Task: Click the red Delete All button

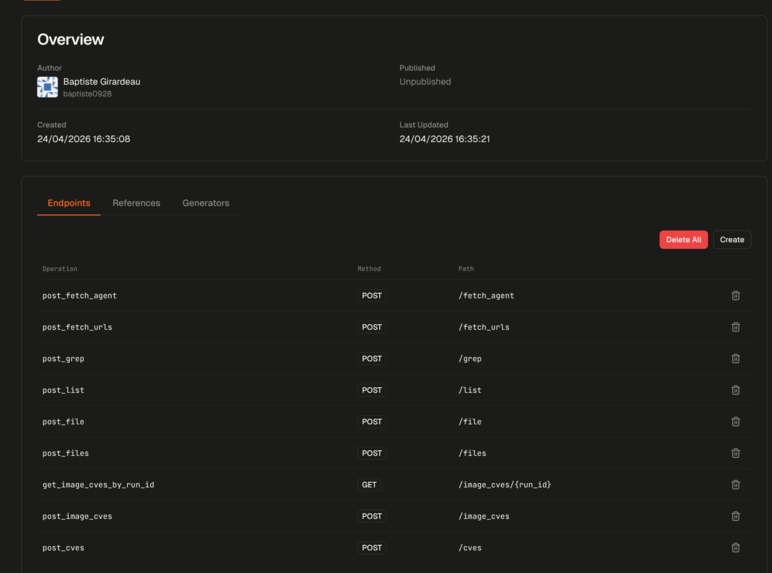Action: click(683, 240)
